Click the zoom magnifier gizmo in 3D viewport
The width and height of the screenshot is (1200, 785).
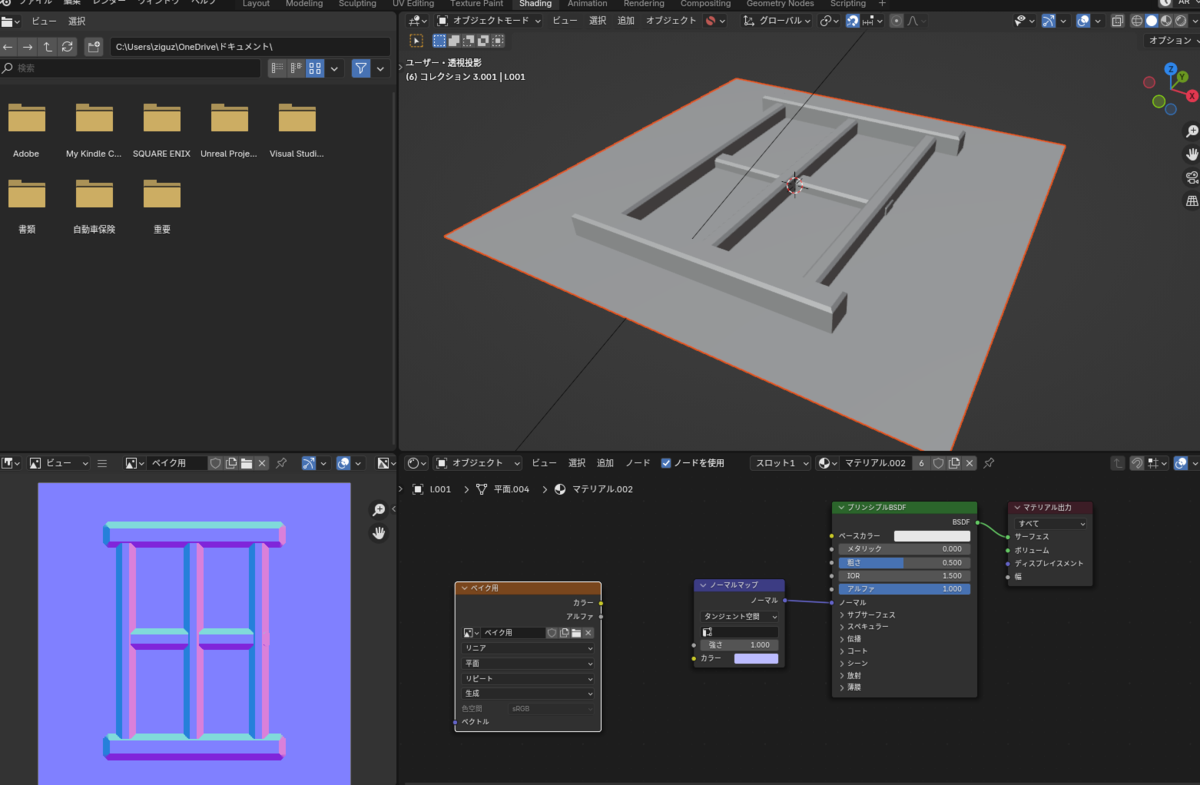tap(1192, 131)
